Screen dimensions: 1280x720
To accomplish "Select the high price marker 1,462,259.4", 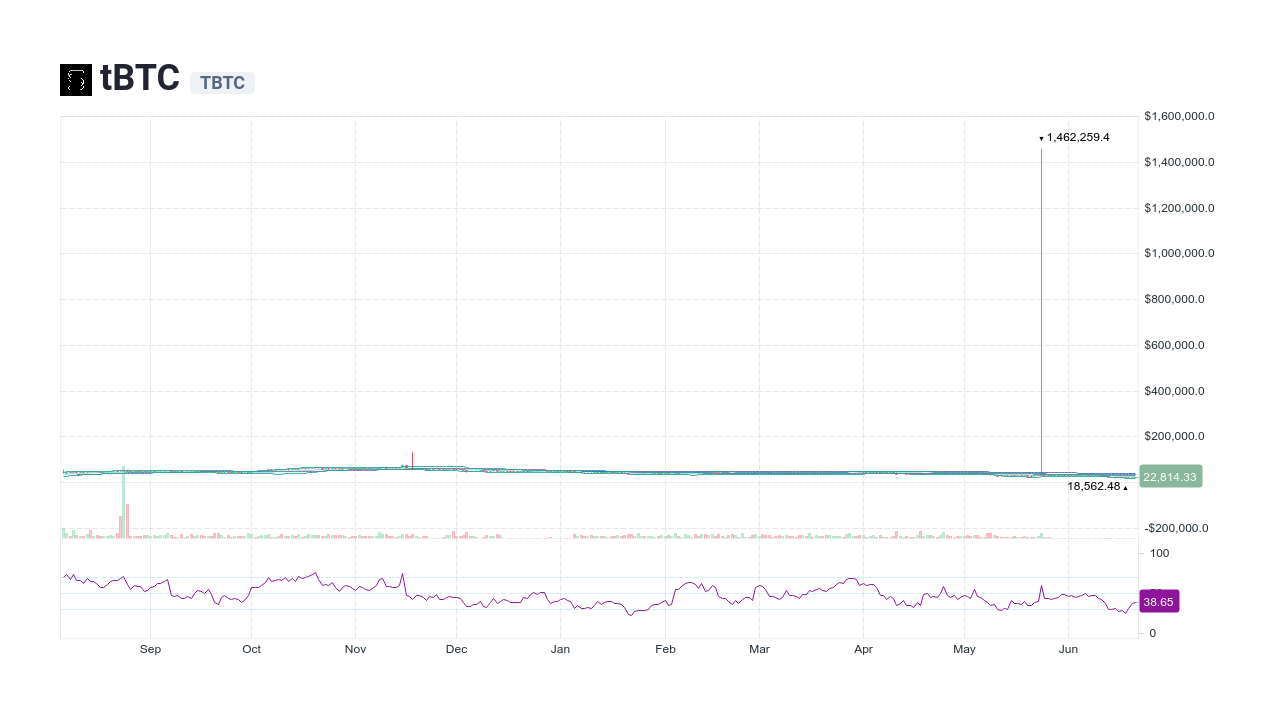I will point(1076,137).
